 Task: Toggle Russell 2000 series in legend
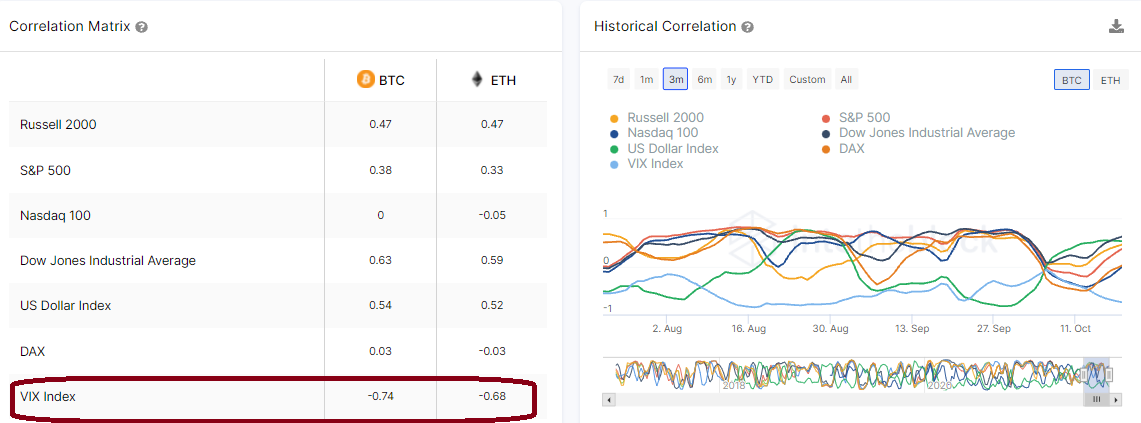pos(657,118)
